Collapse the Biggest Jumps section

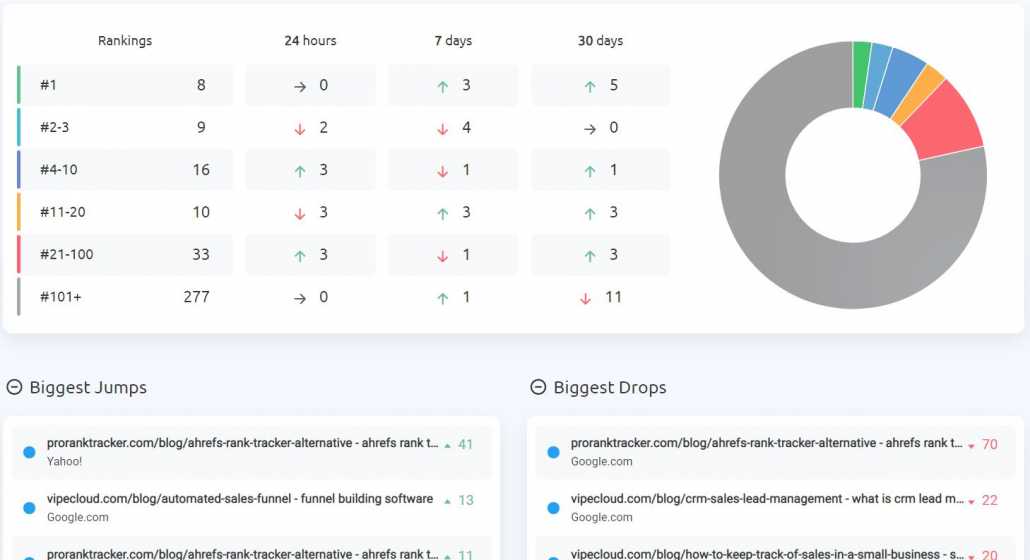point(14,387)
